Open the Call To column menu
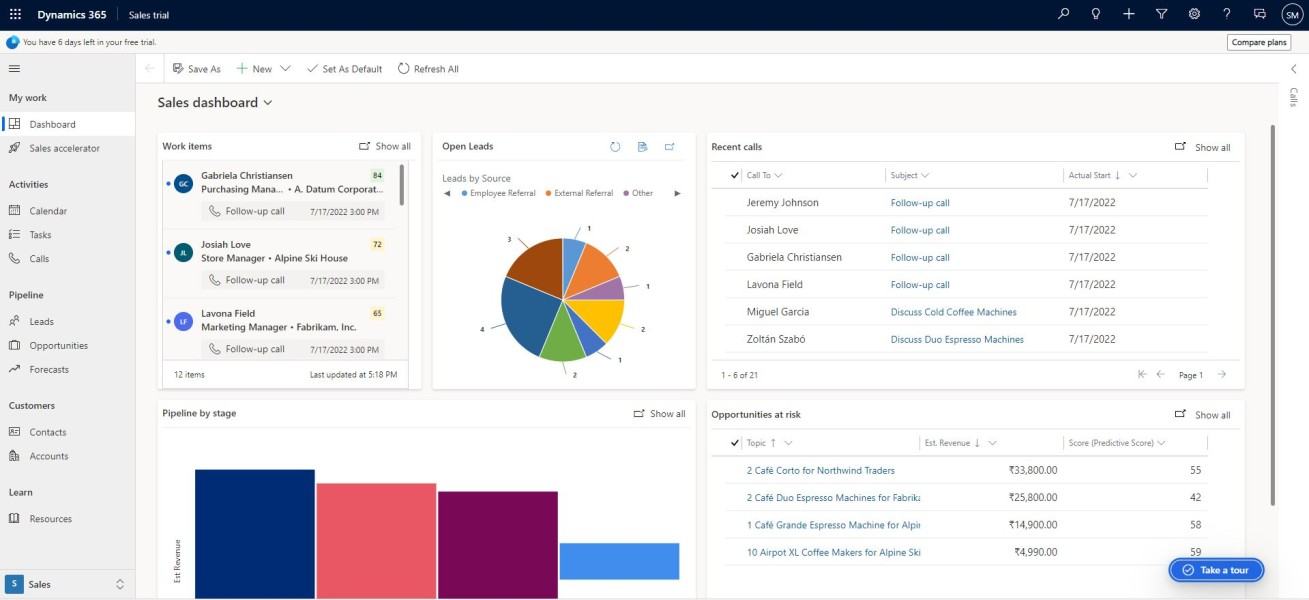 tap(778, 176)
